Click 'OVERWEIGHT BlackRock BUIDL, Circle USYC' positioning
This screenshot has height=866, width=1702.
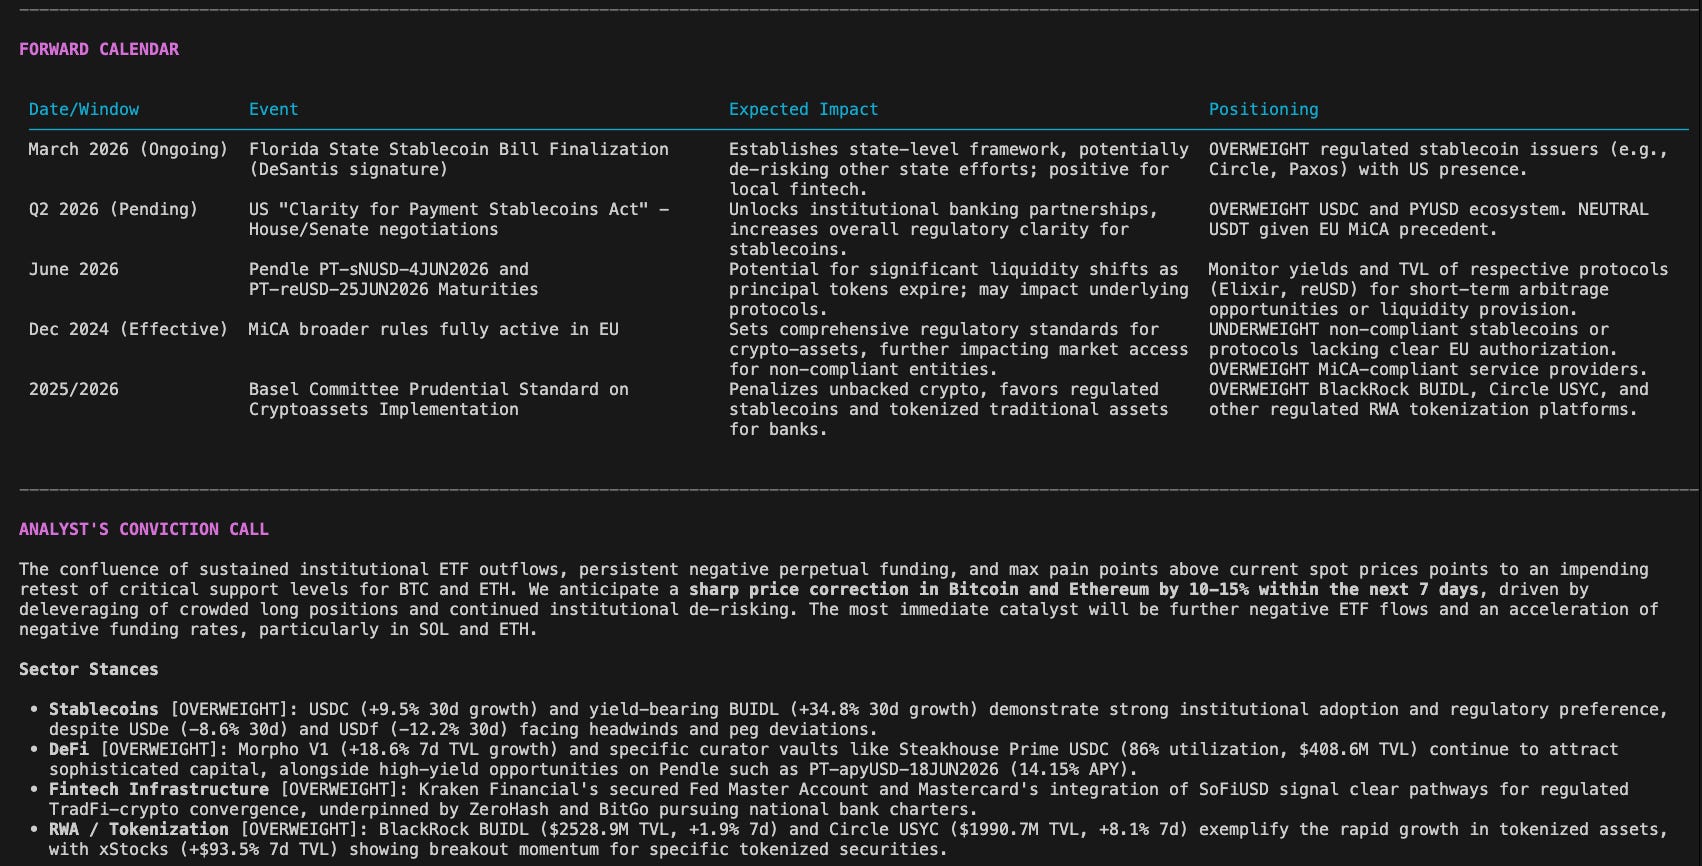[x=1428, y=399]
